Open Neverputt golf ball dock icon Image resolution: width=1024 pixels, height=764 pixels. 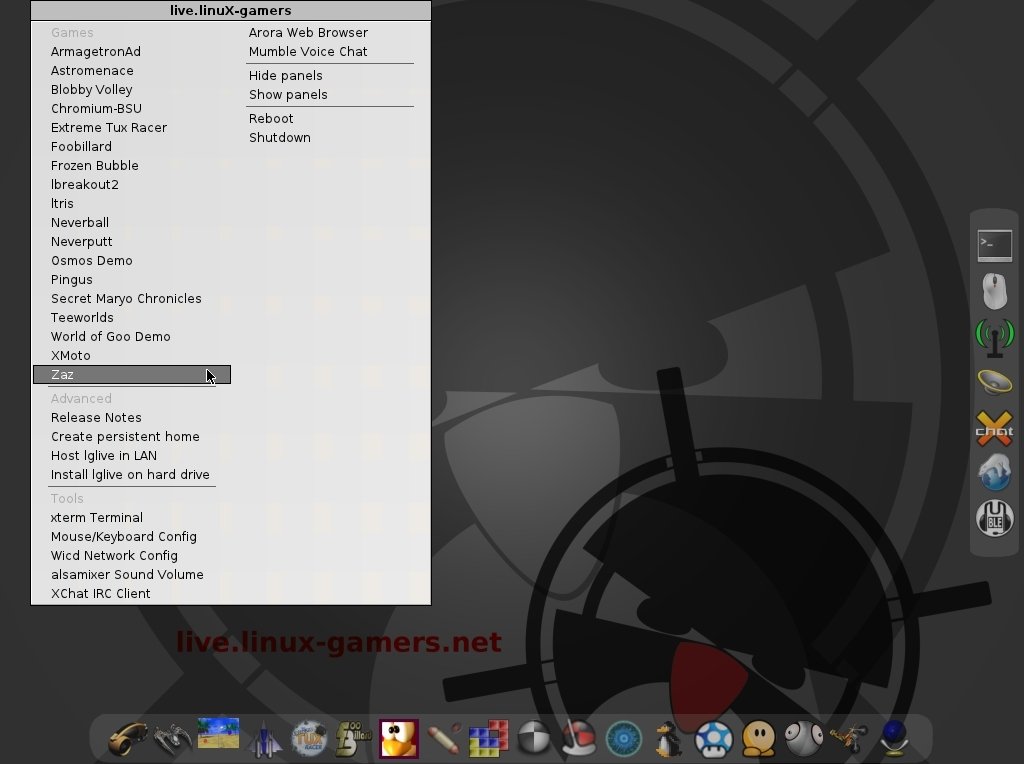point(579,739)
